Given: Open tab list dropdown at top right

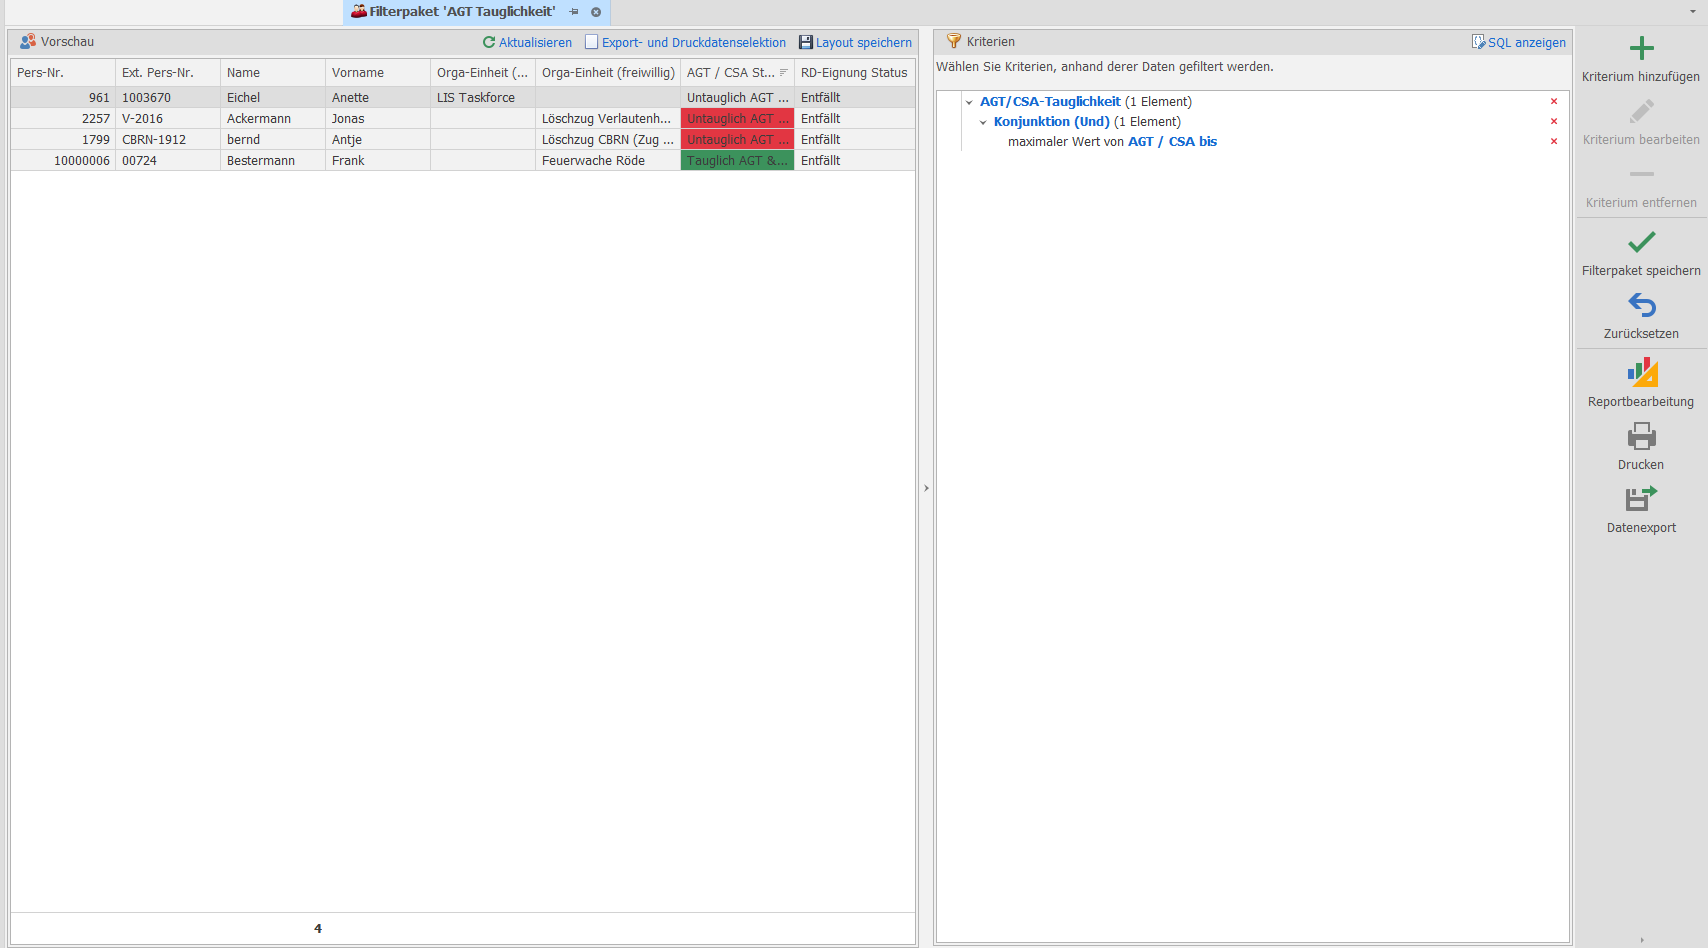Looking at the screenshot, I should [1692, 12].
